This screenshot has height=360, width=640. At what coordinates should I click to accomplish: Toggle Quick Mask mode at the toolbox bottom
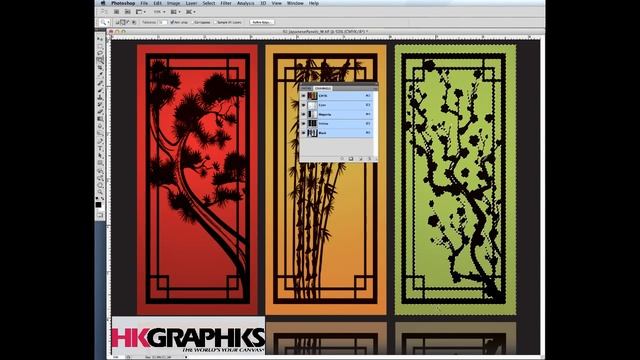tap(100, 215)
